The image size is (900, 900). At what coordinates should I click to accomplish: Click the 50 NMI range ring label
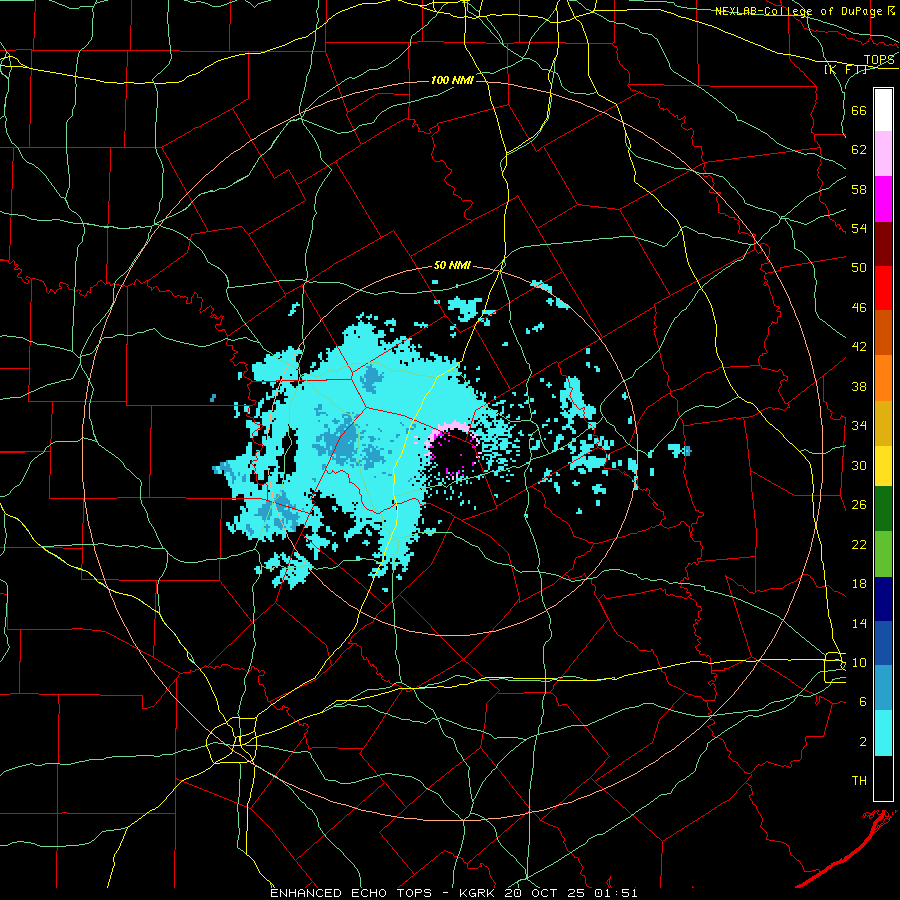tap(452, 265)
